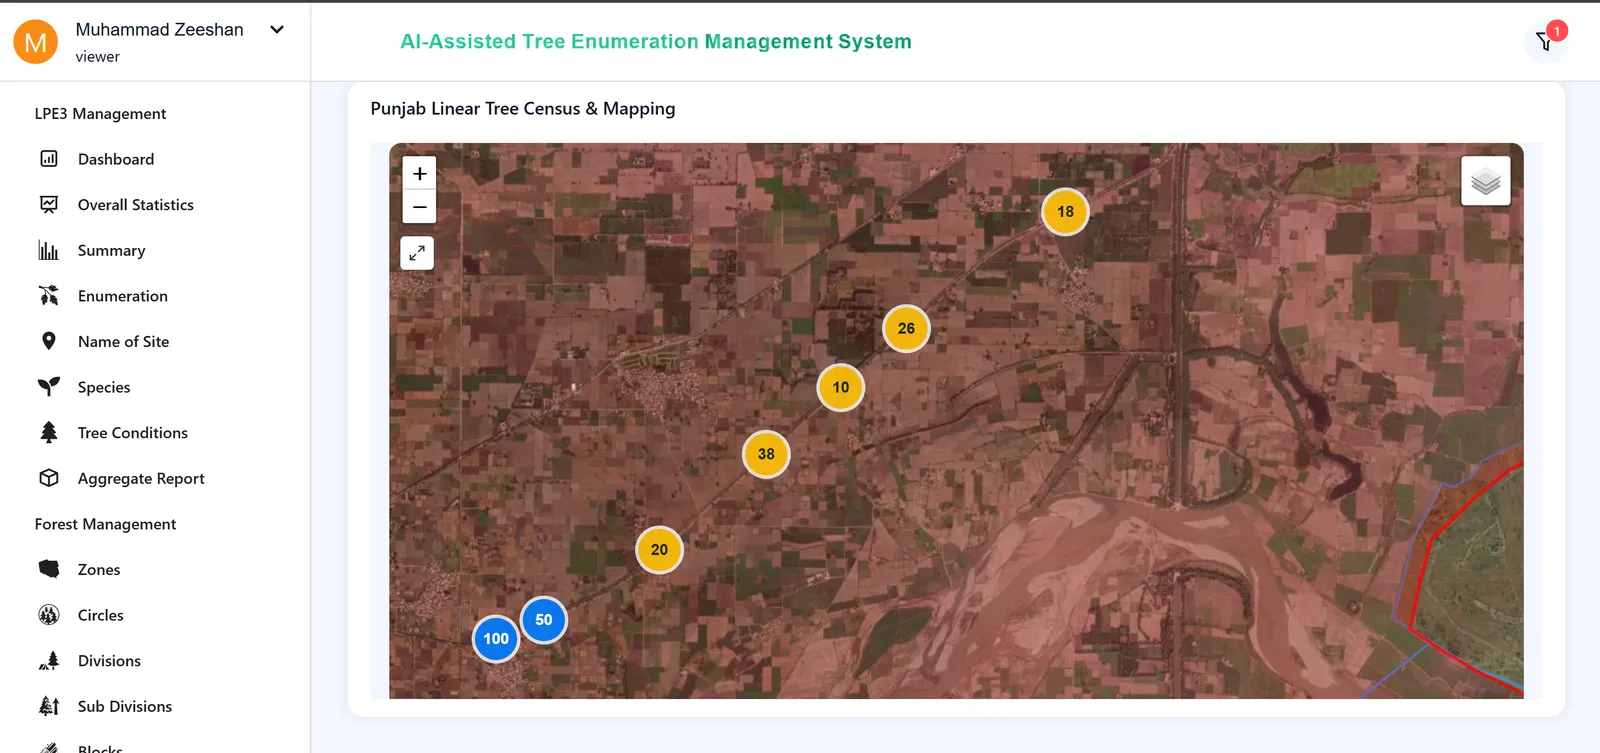1600x753 pixels.
Task: Click the Species sprout icon
Action: tap(48, 387)
